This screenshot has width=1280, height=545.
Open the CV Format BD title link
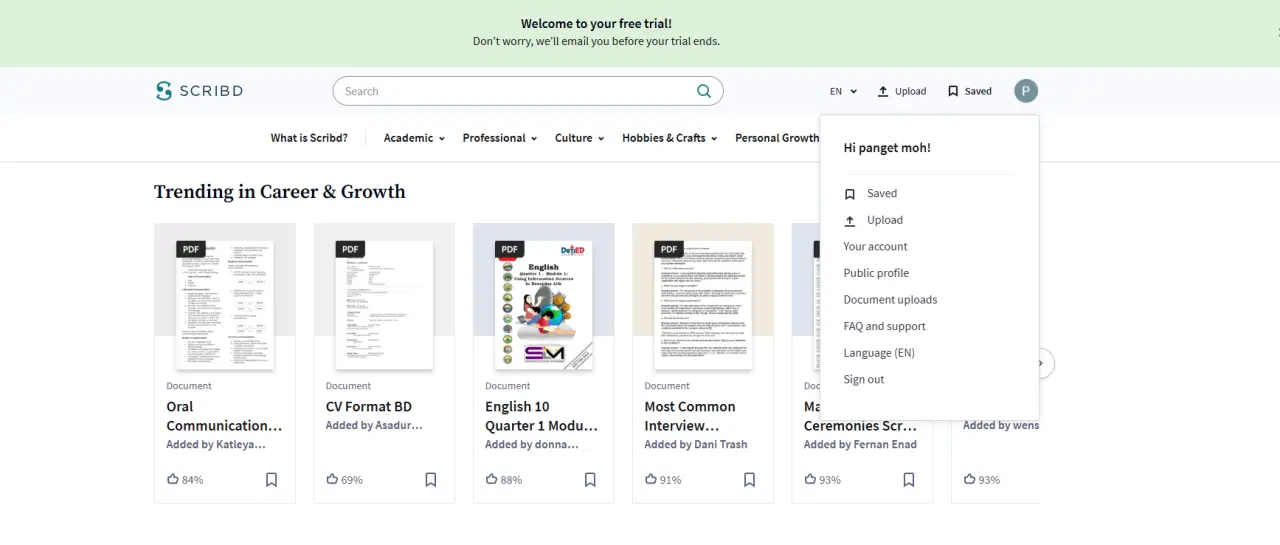pyautogui.click(x=369, y=407)
